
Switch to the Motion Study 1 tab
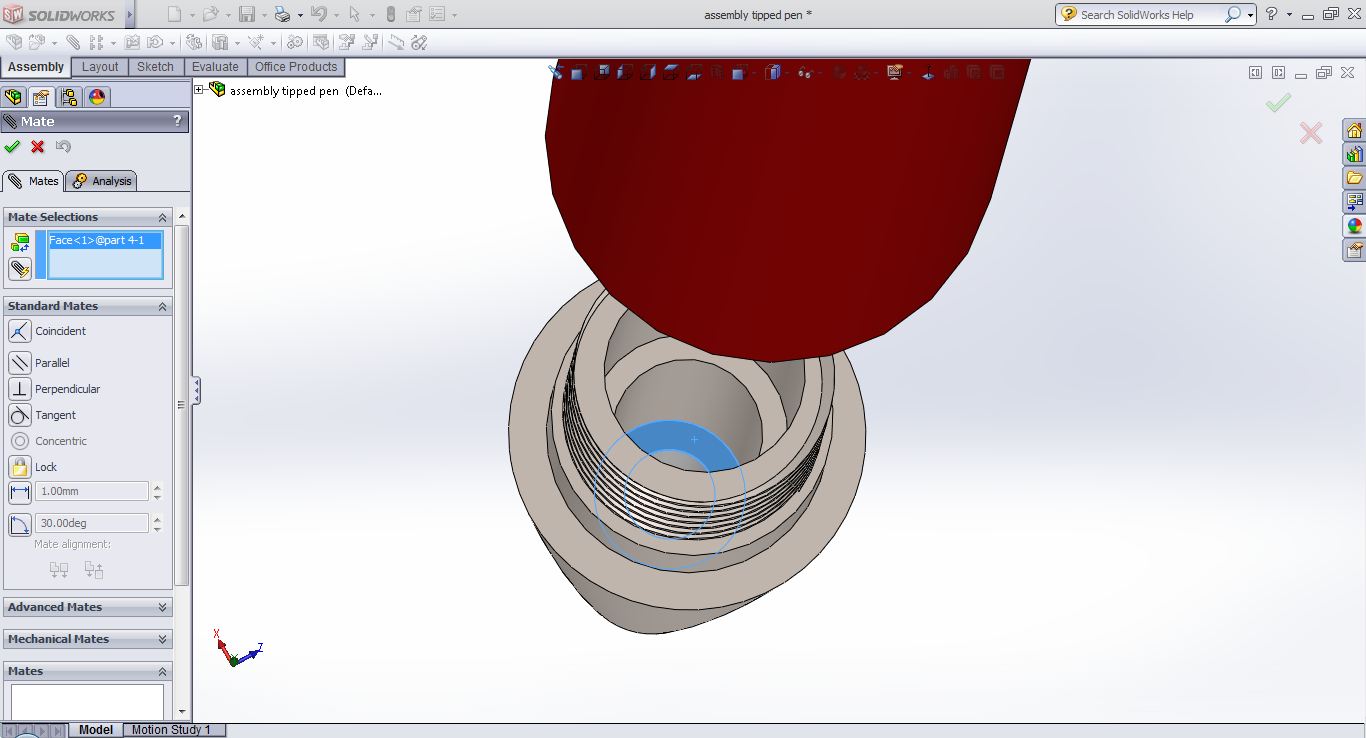pos(171,730)
